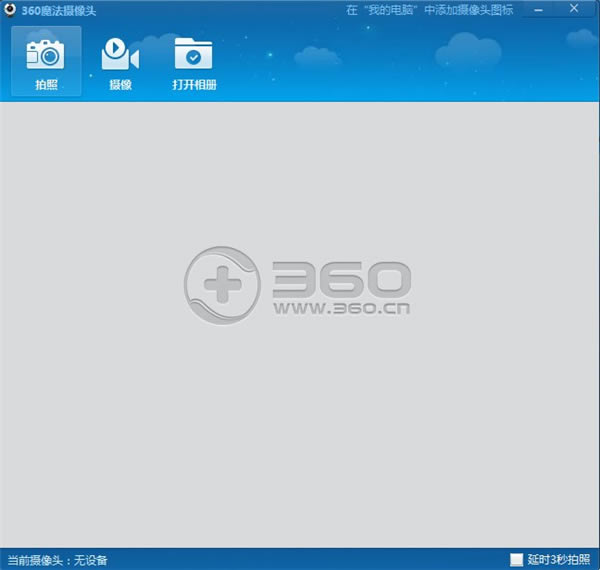Switch to 摄像 video recording mode

[x=120, y=64]
